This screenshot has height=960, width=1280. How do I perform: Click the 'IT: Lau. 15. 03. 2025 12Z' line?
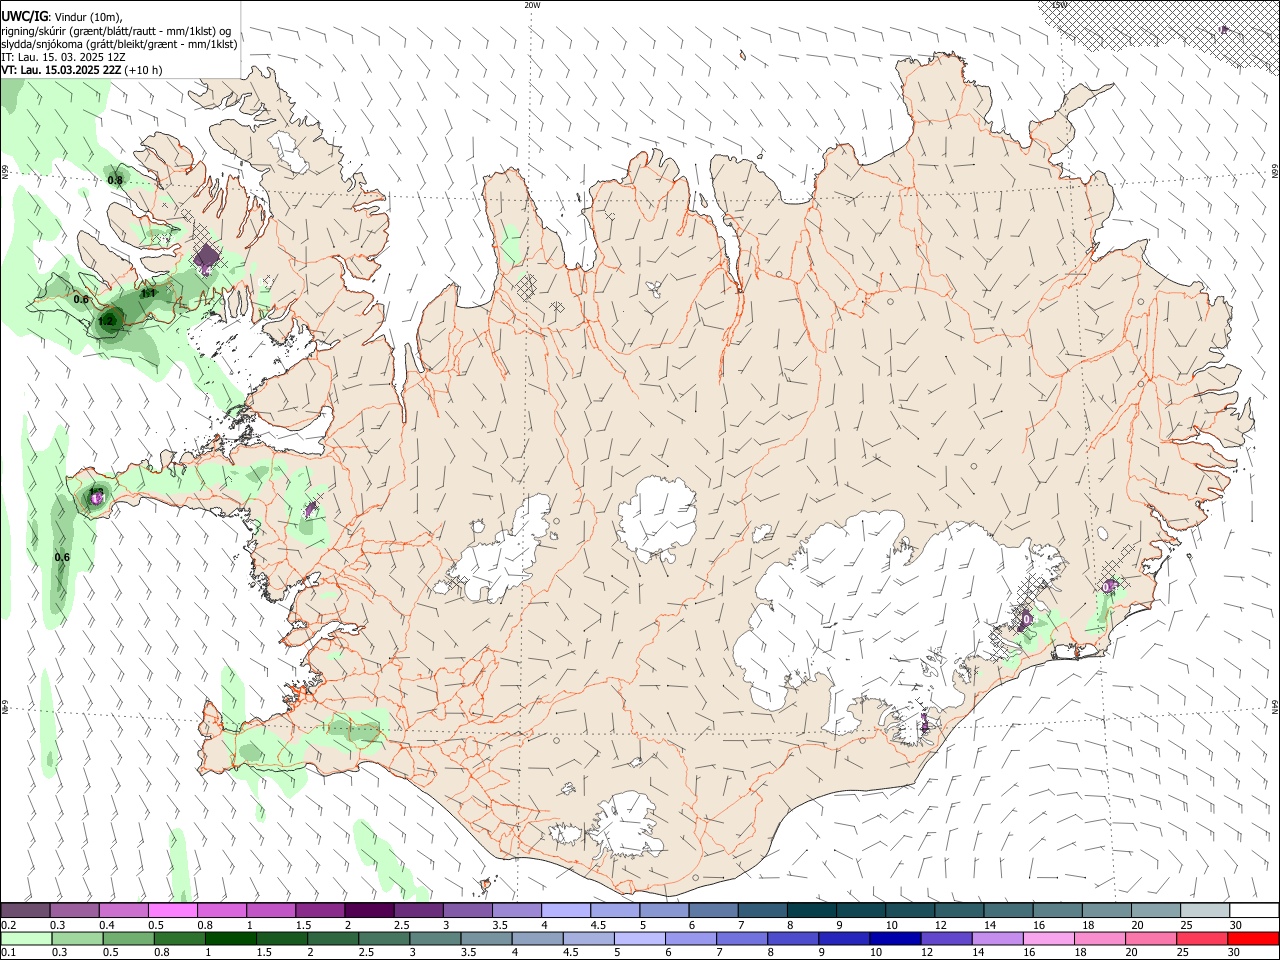(x=64, y=57)
